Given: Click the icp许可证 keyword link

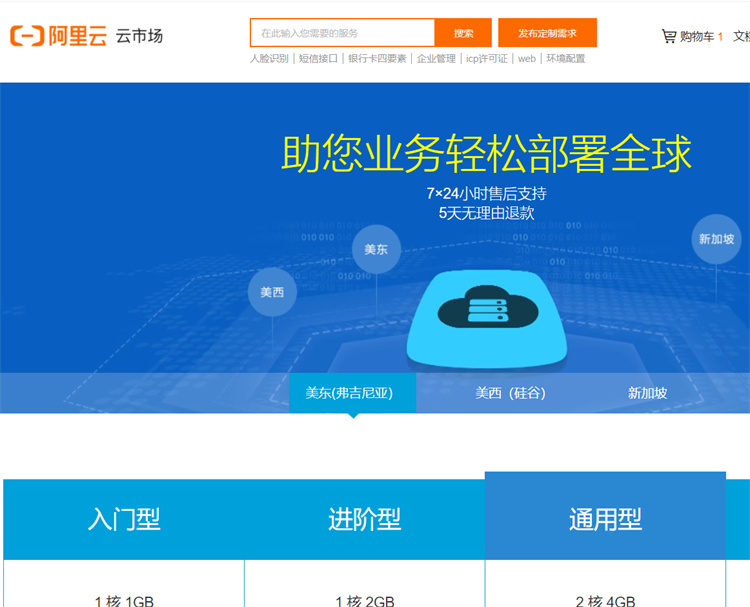Looking at the screenshot, I should 486,59.
